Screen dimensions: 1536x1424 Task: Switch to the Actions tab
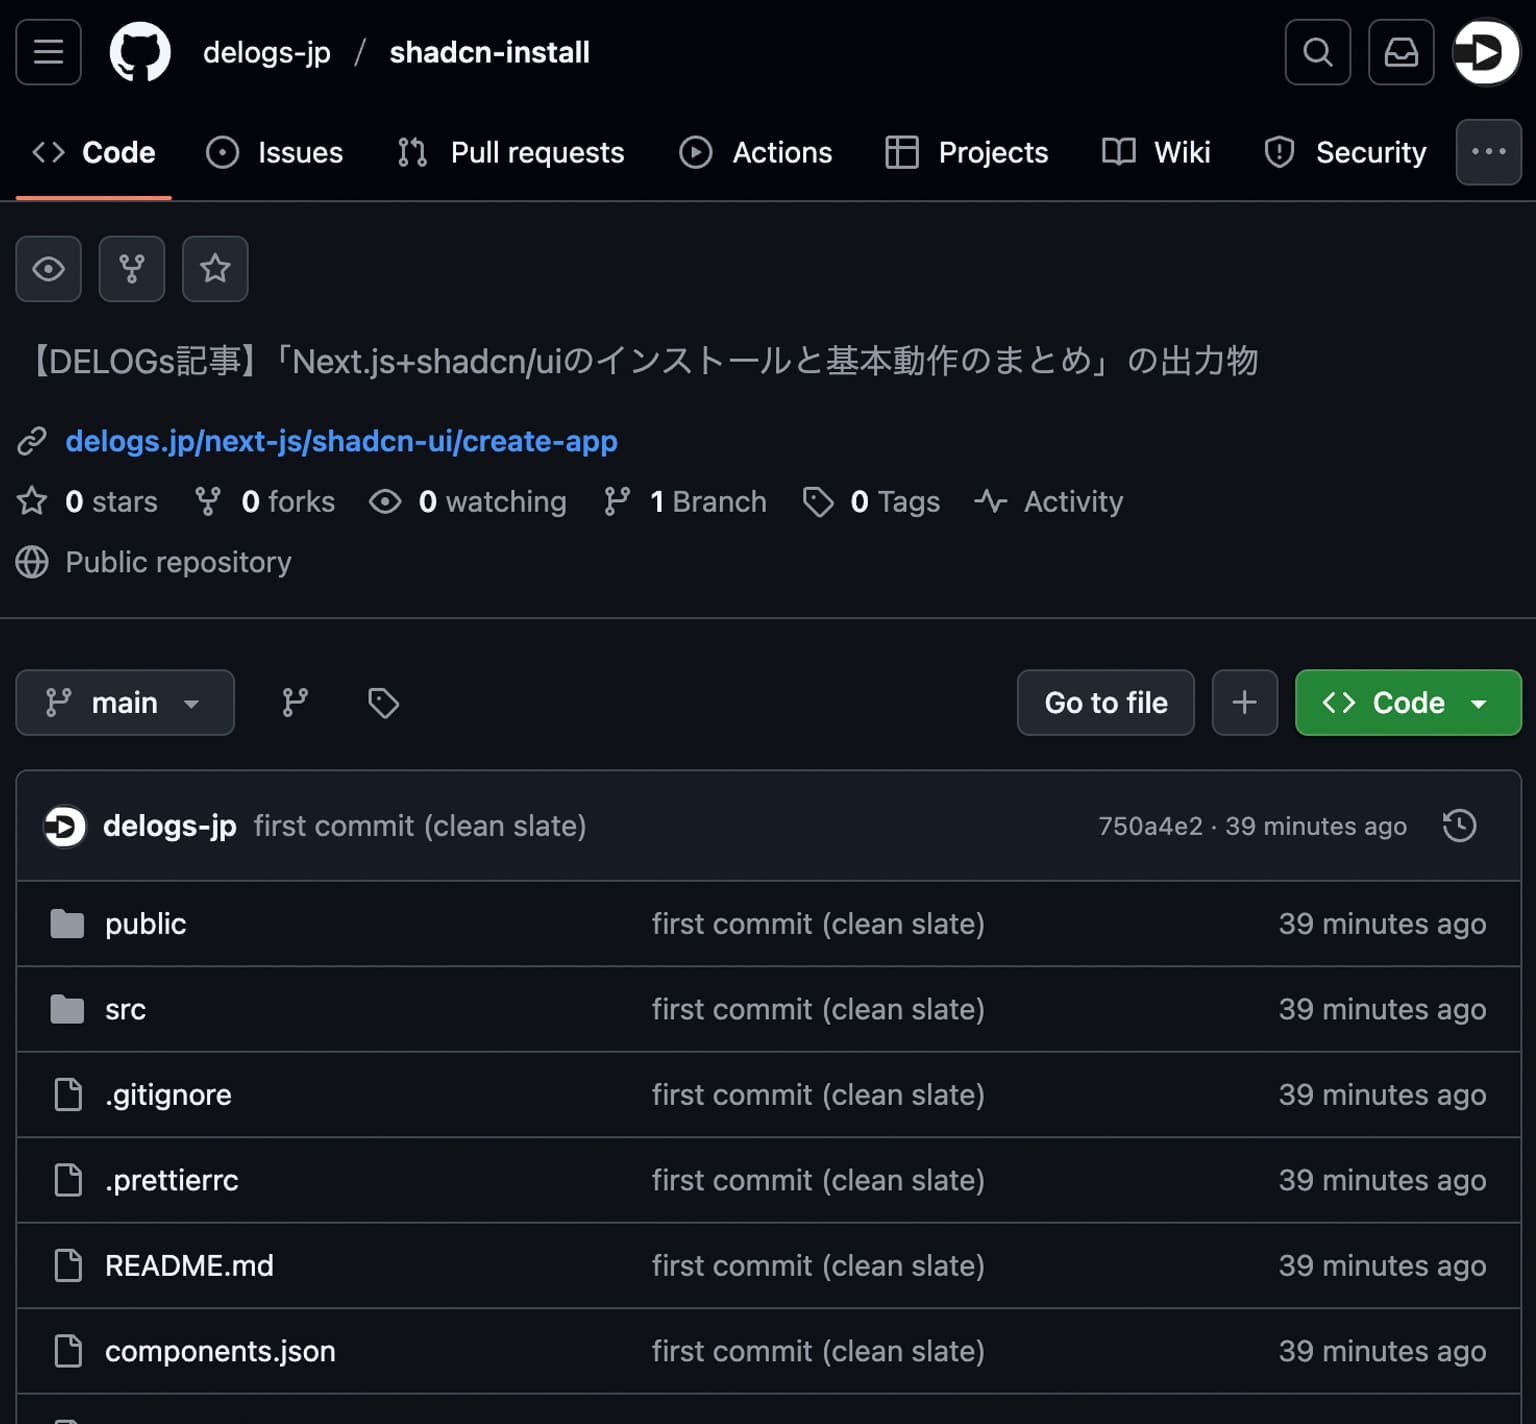coord(756,152)
